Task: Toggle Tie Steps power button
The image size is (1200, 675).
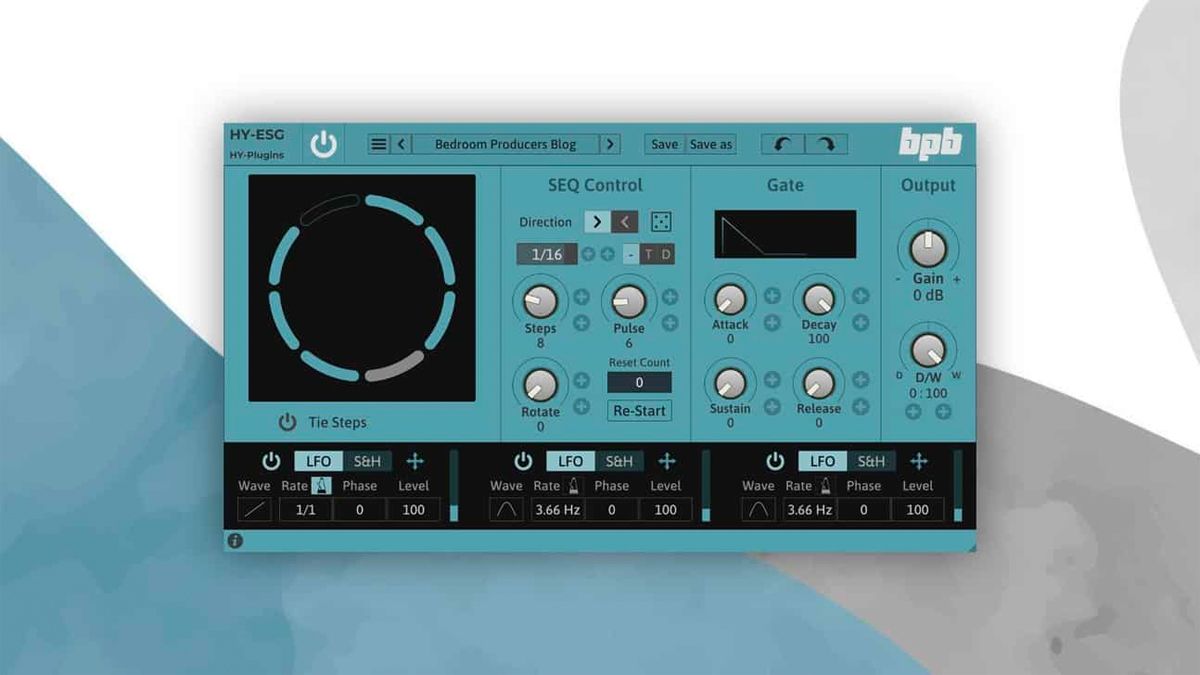Action: (289, 422)
